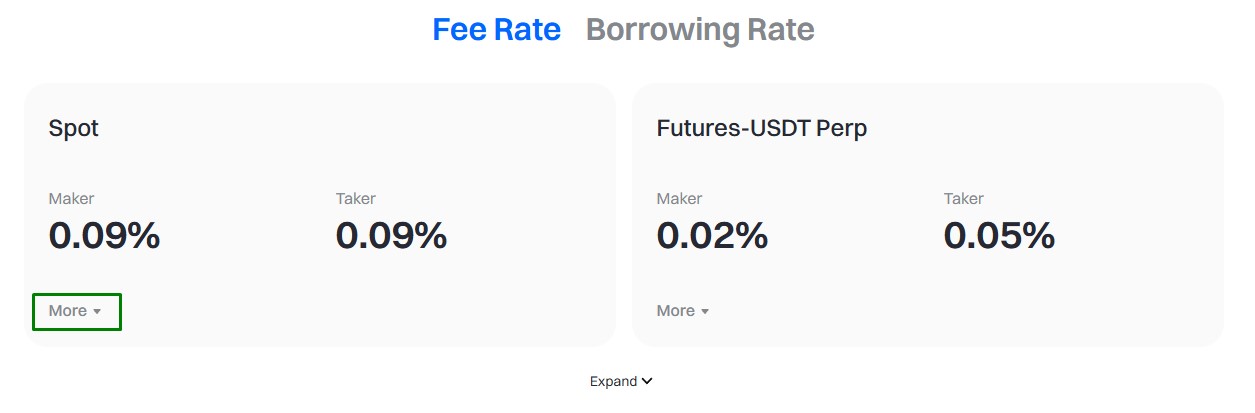Switch to the Borrowing Rate tab
This screenshot has width=1255, height=413.
(x=700, y=30)
